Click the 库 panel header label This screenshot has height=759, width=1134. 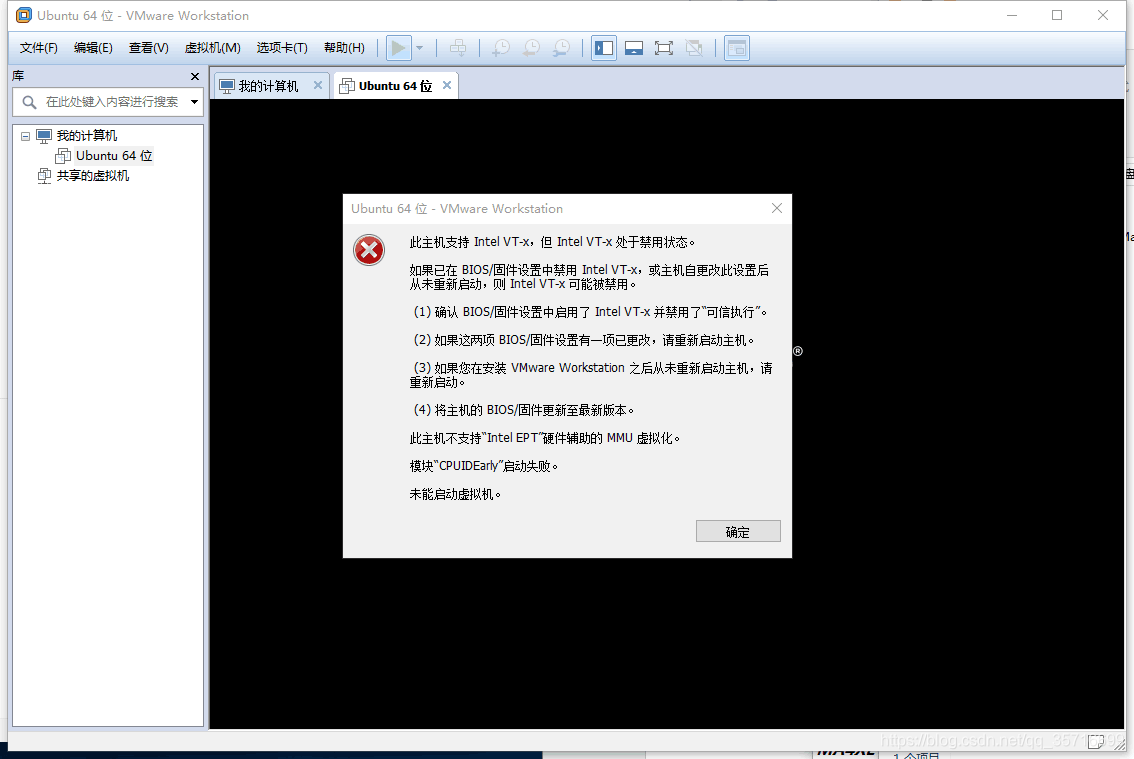[18, 75]
